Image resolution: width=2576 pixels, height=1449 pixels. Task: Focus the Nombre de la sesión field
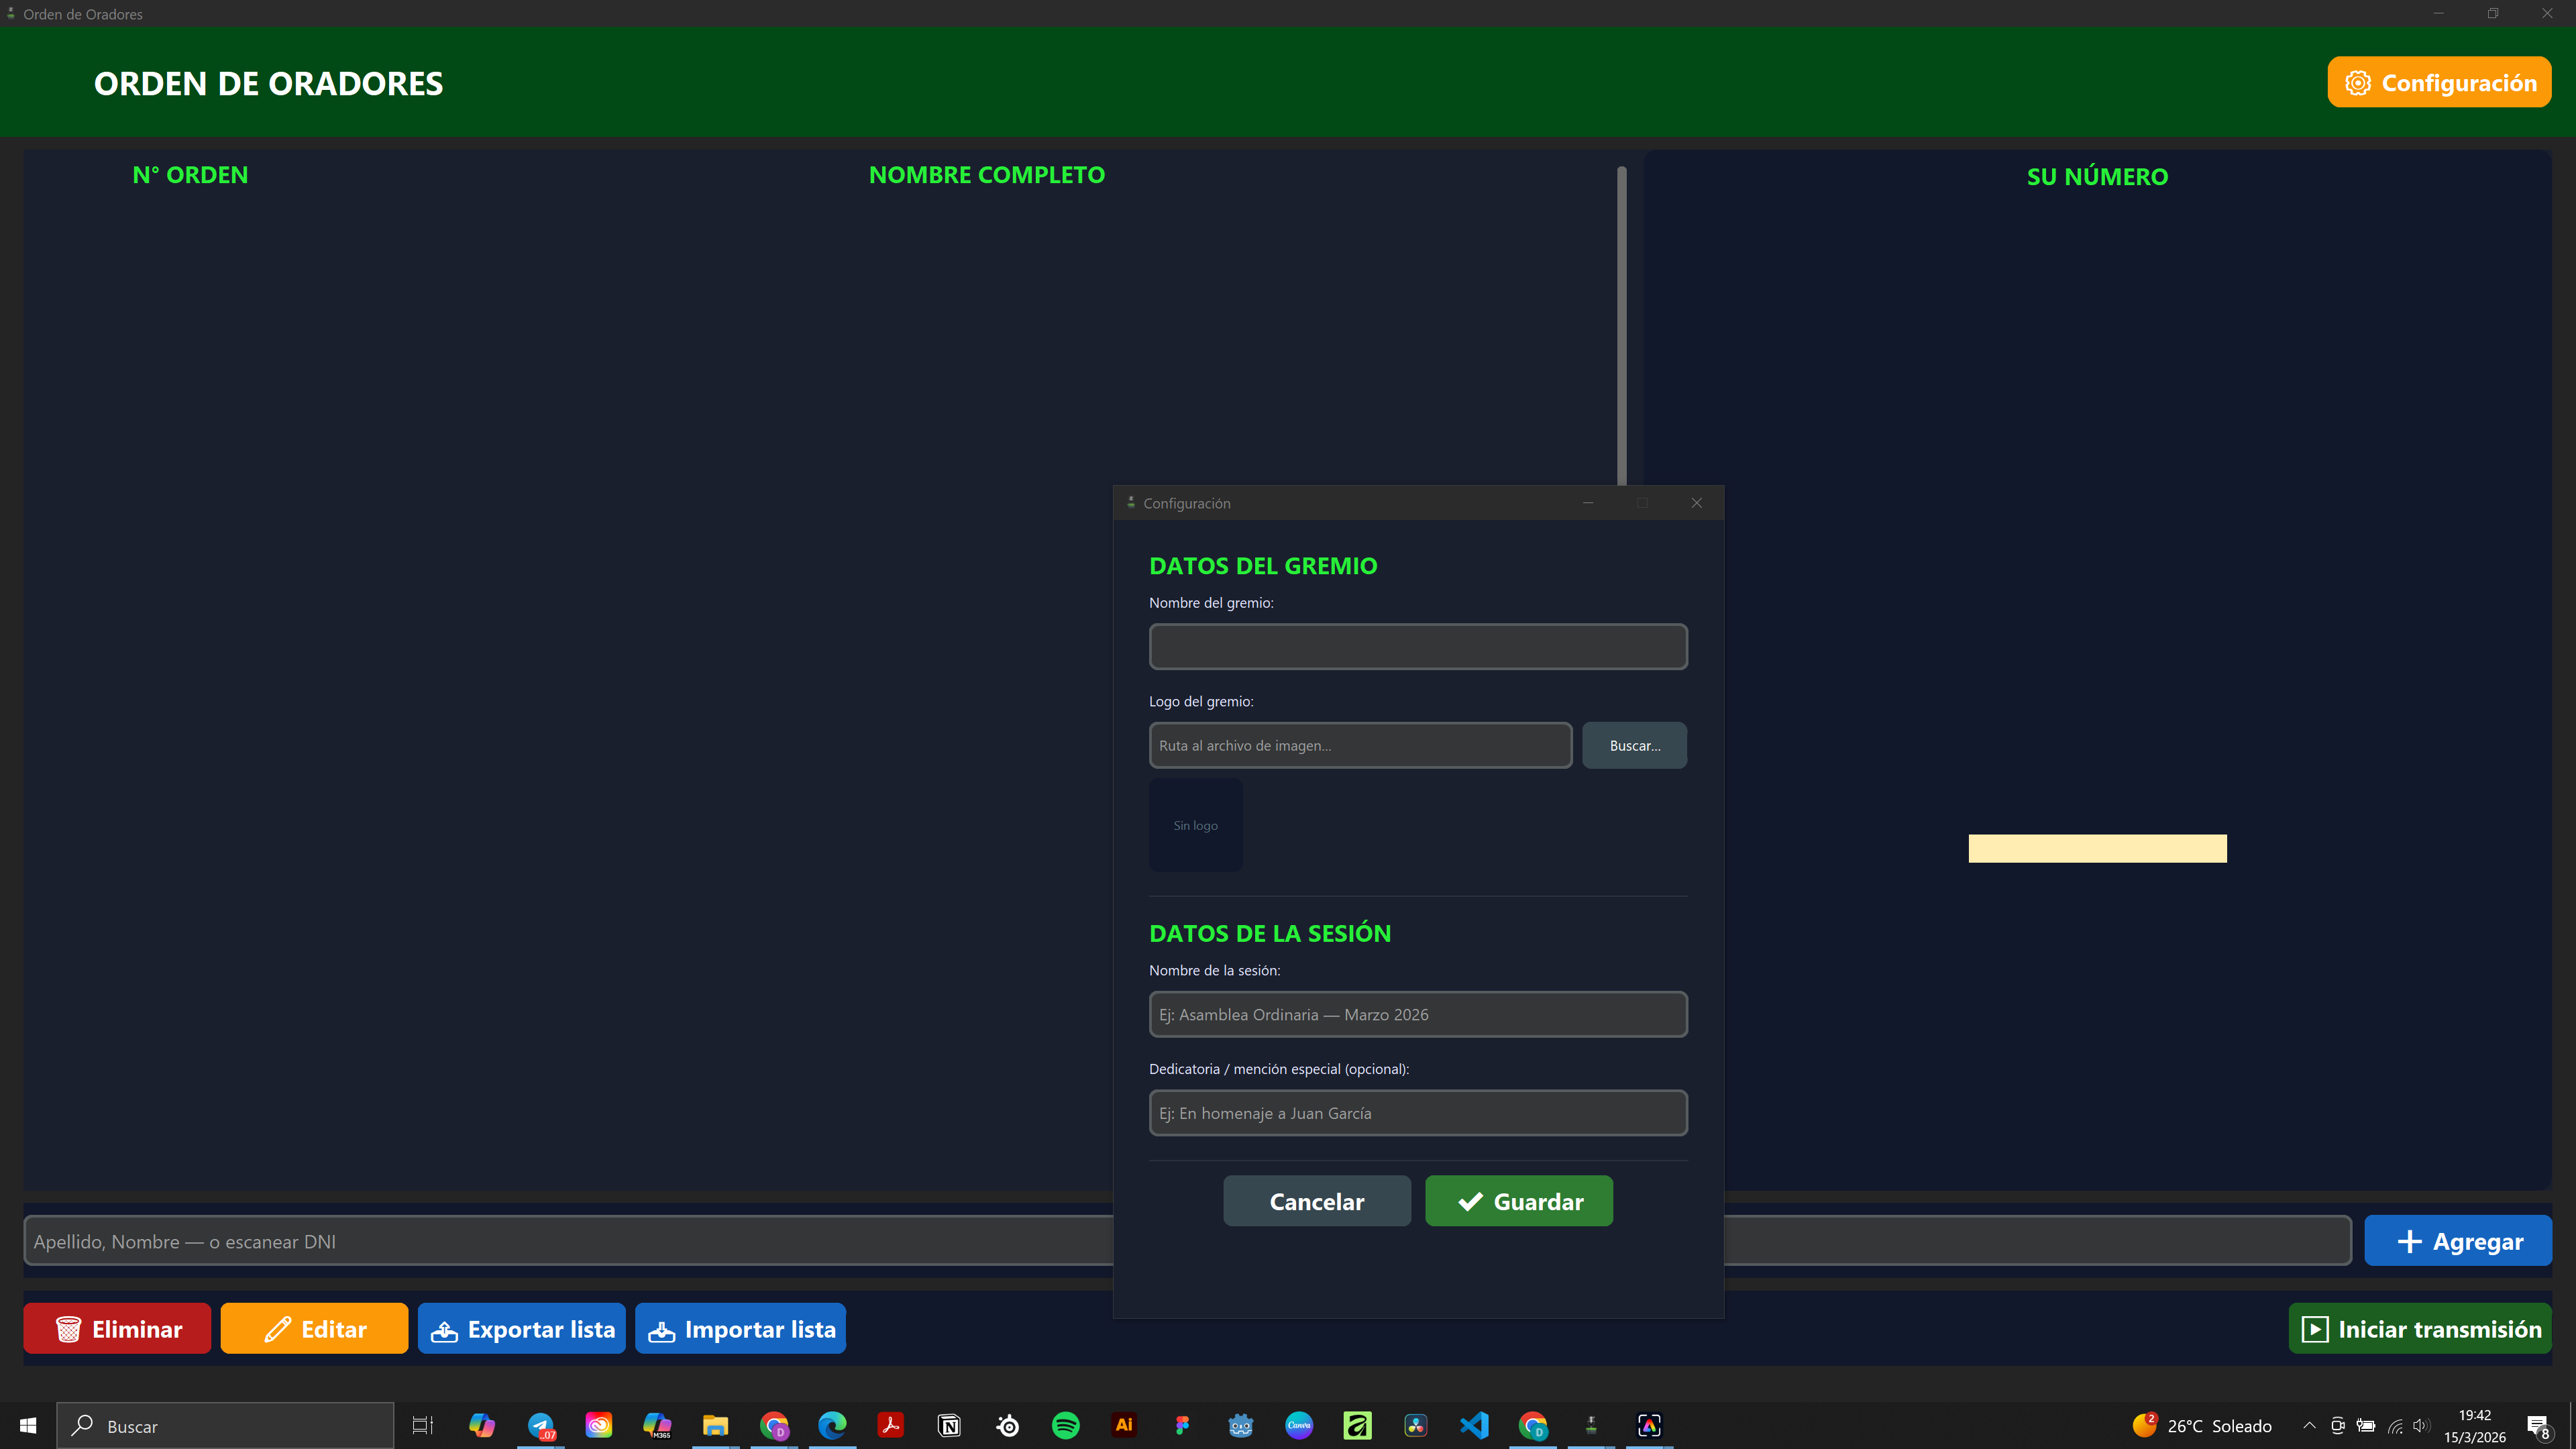(x=1417, y=1014)
